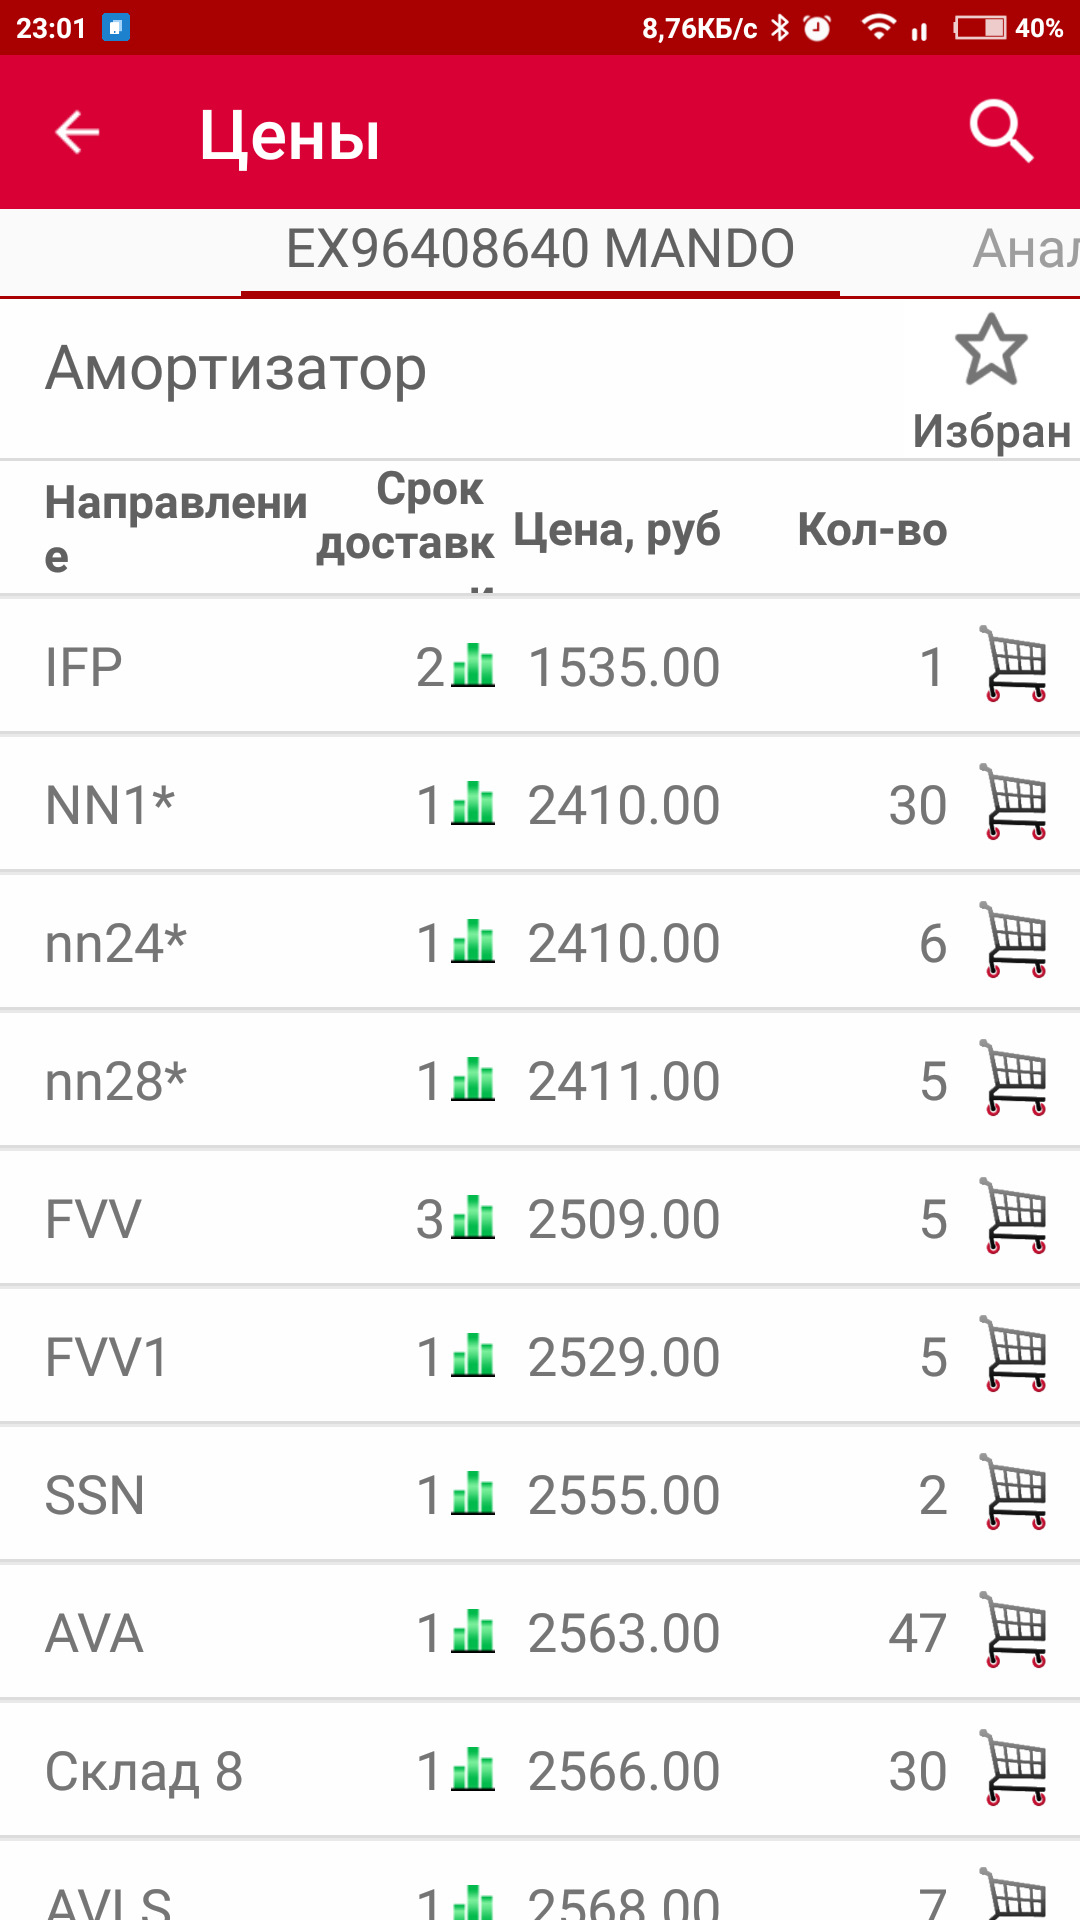Add AVA offer to cart
This screenshot has width=1080, height=1920.
(1014, 1630)
